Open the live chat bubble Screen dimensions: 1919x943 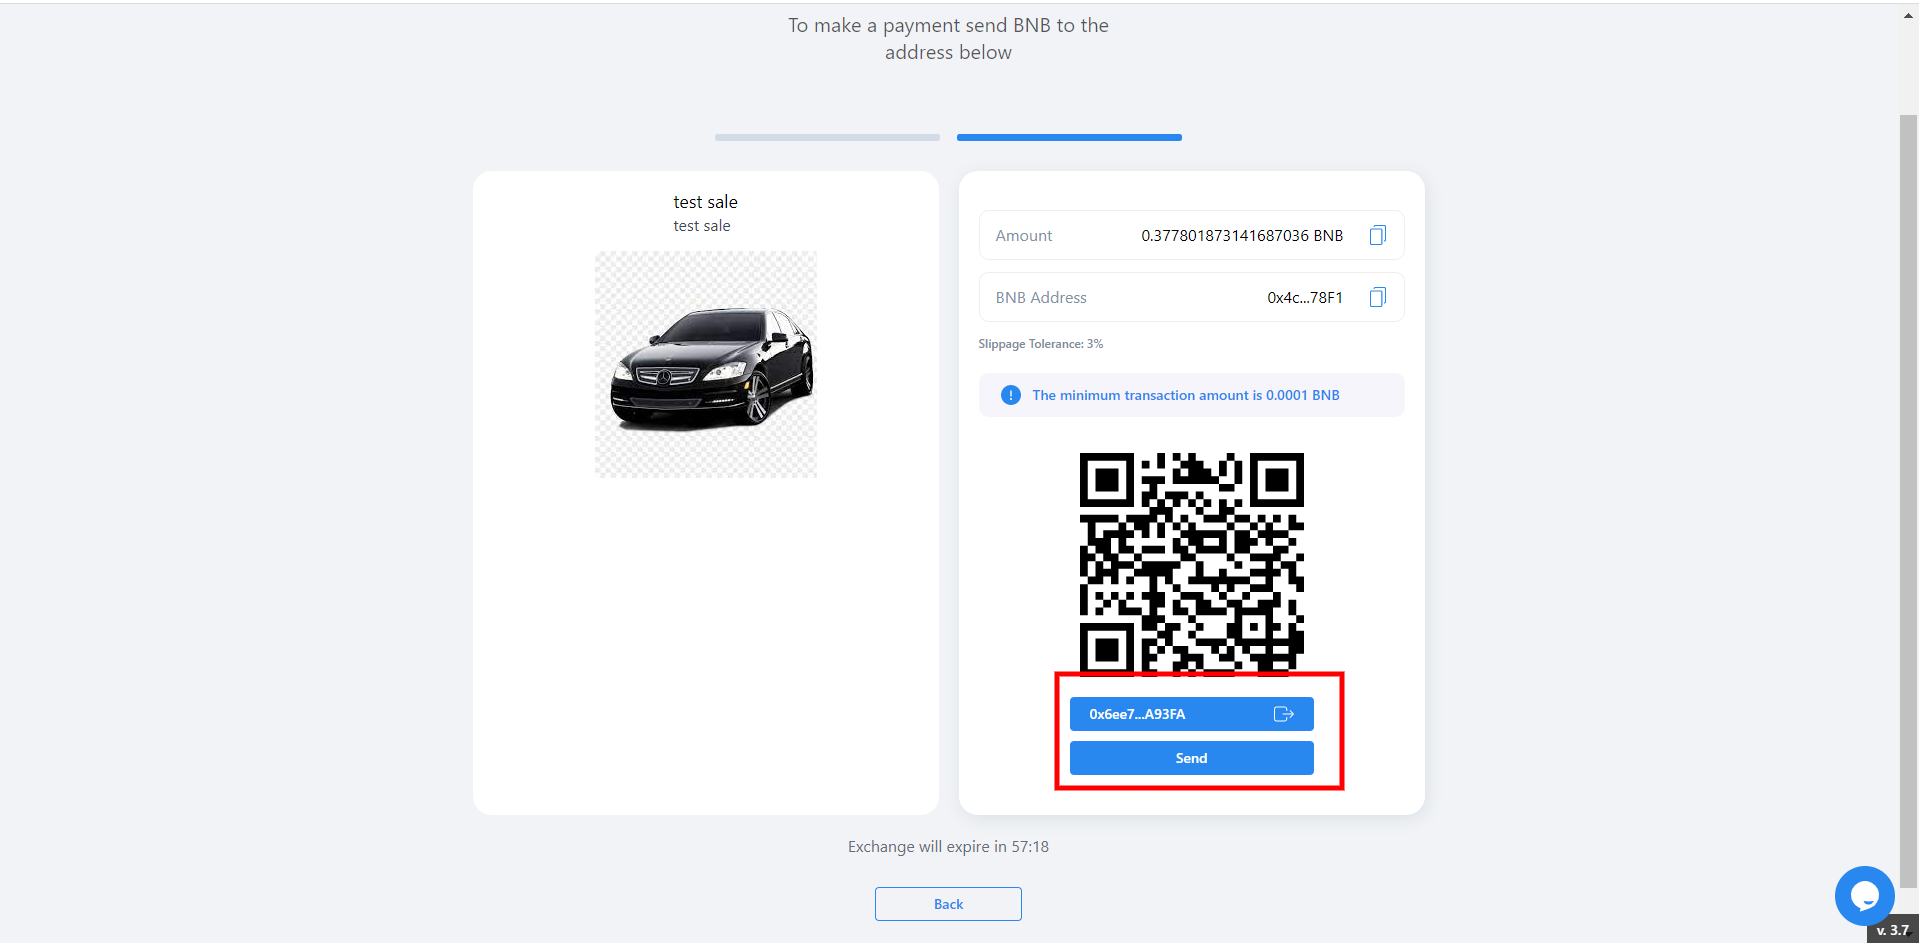pyautogui.click(x=1863, y=895)
